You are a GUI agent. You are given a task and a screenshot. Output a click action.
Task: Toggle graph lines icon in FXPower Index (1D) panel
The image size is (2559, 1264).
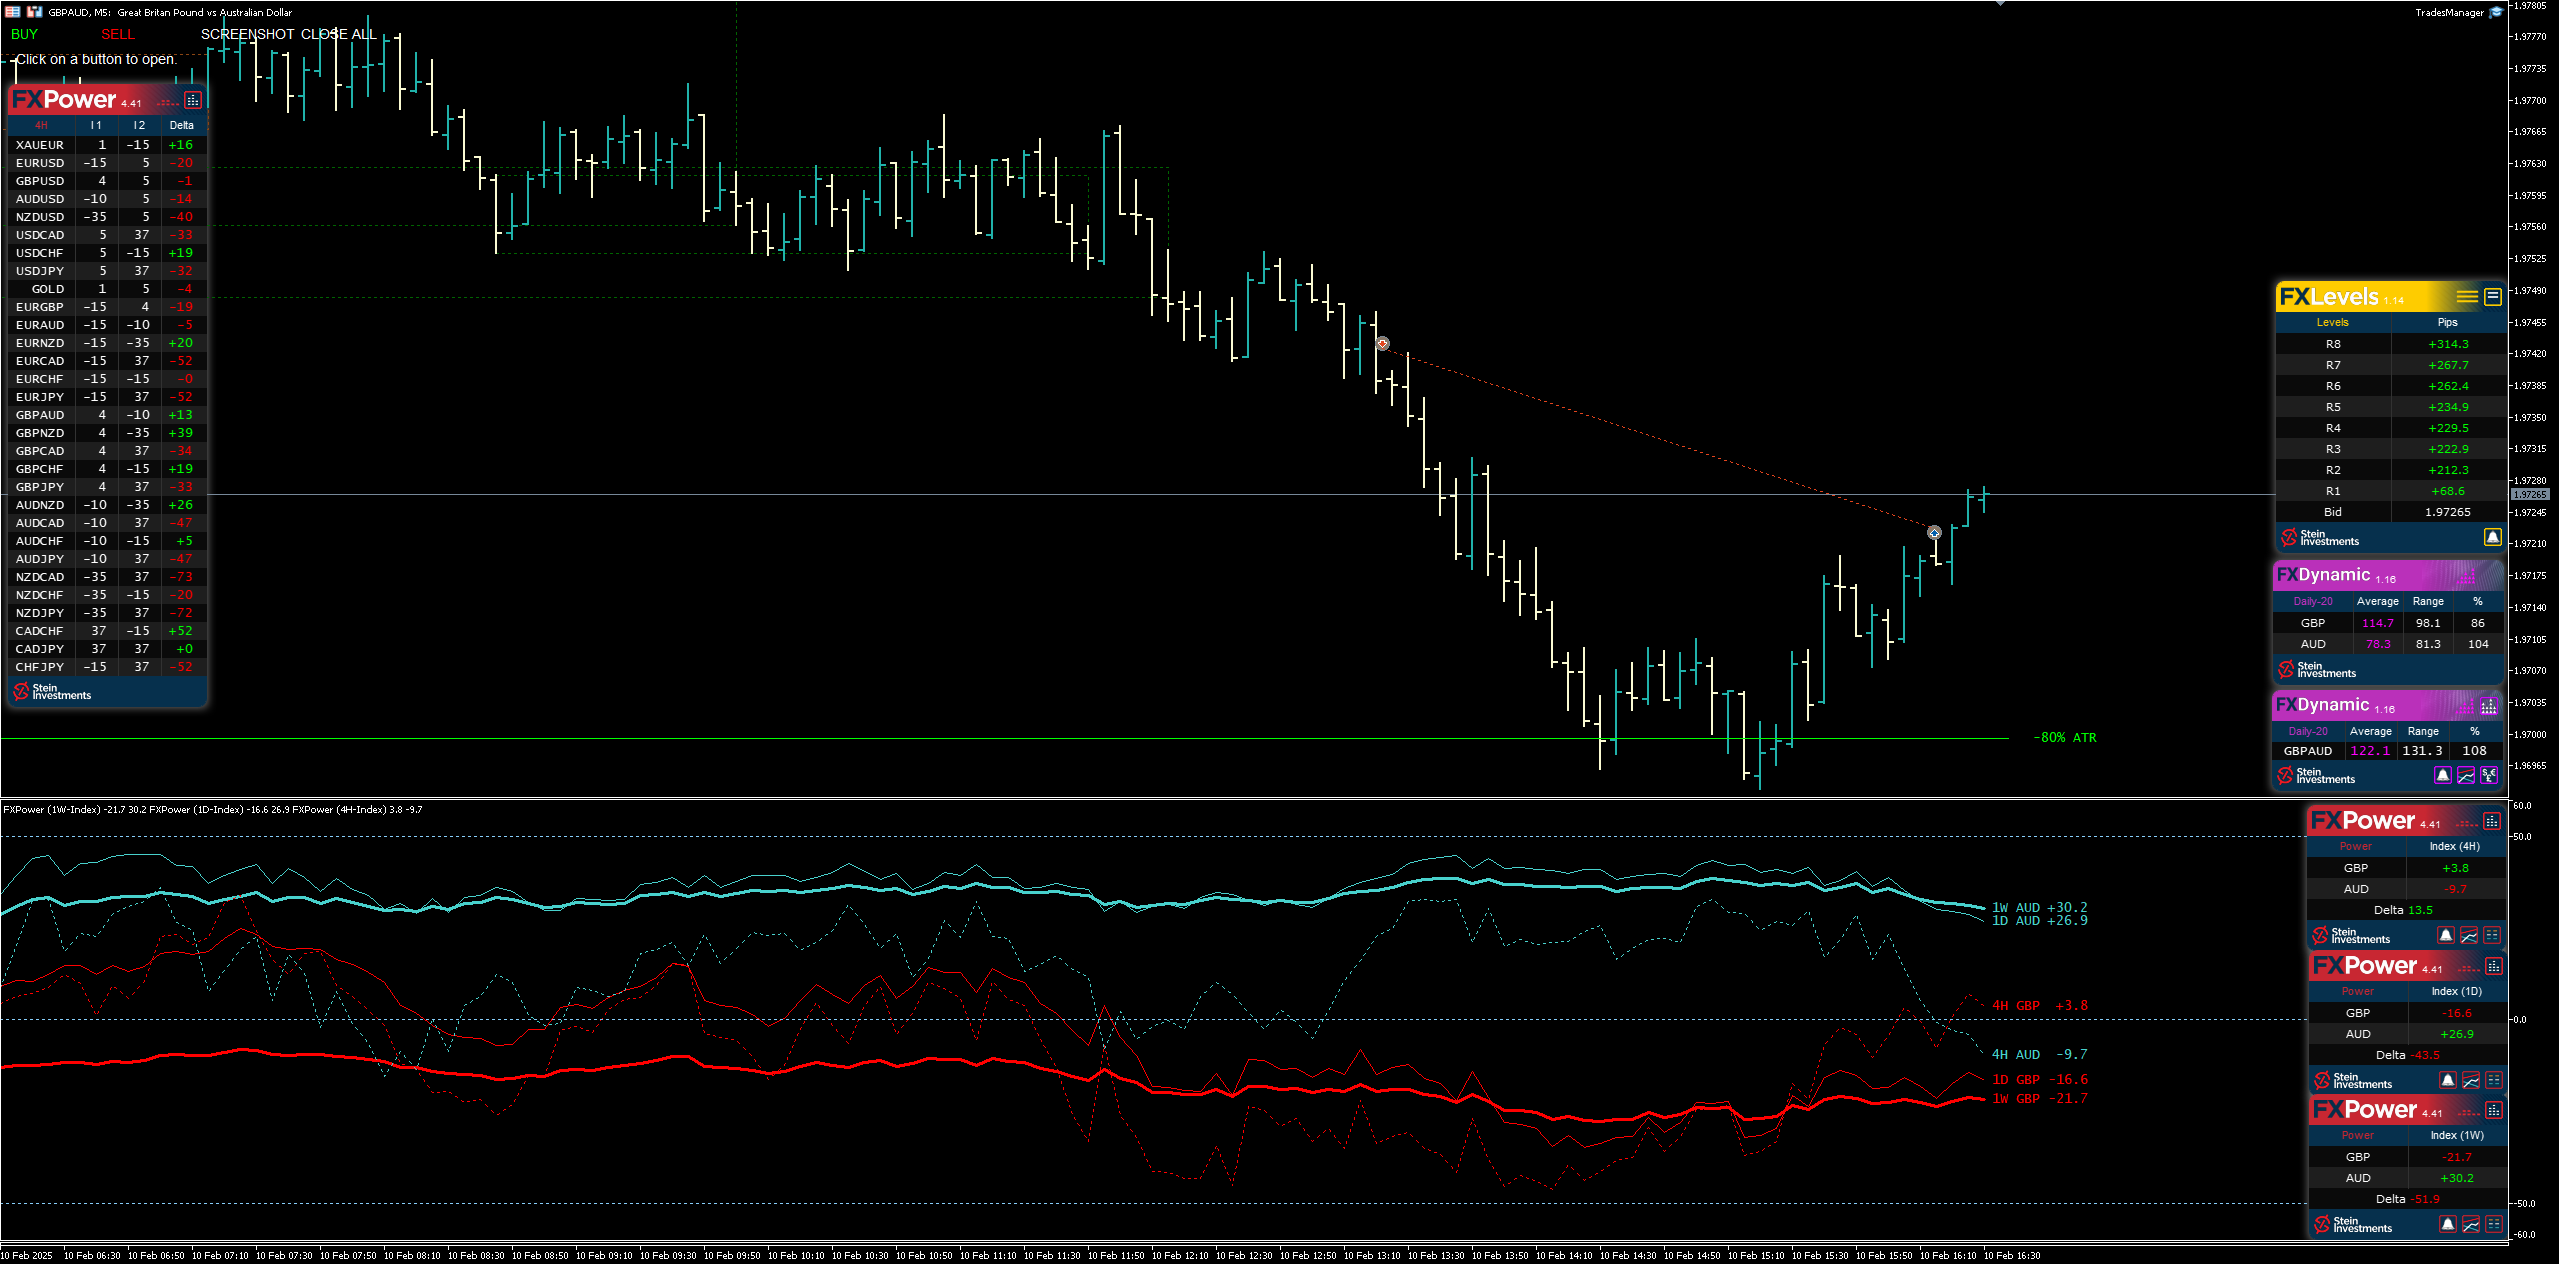(x=2471, y=1080)
